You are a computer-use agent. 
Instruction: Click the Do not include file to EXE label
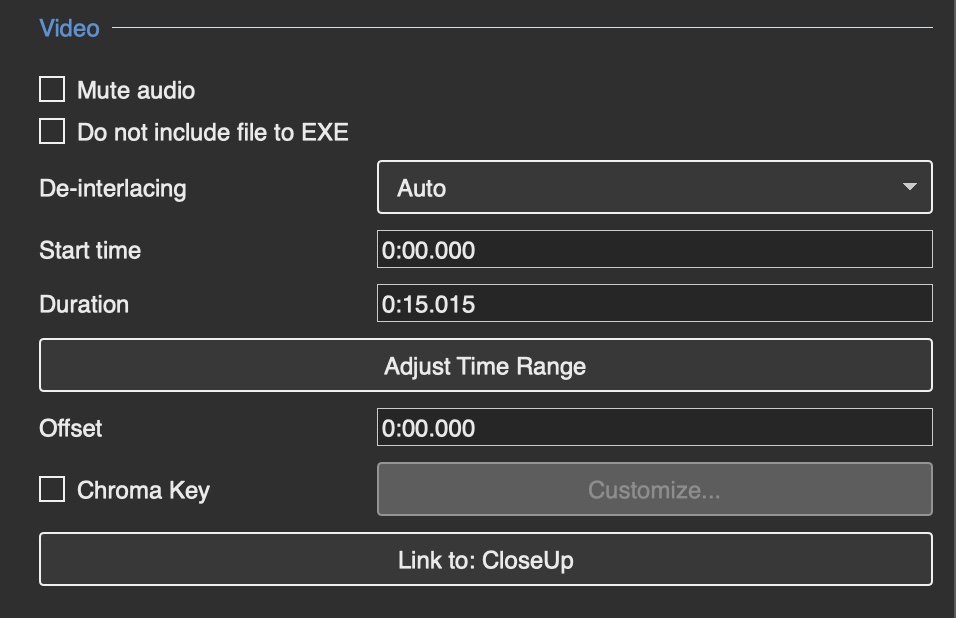[x=213, y=132]
